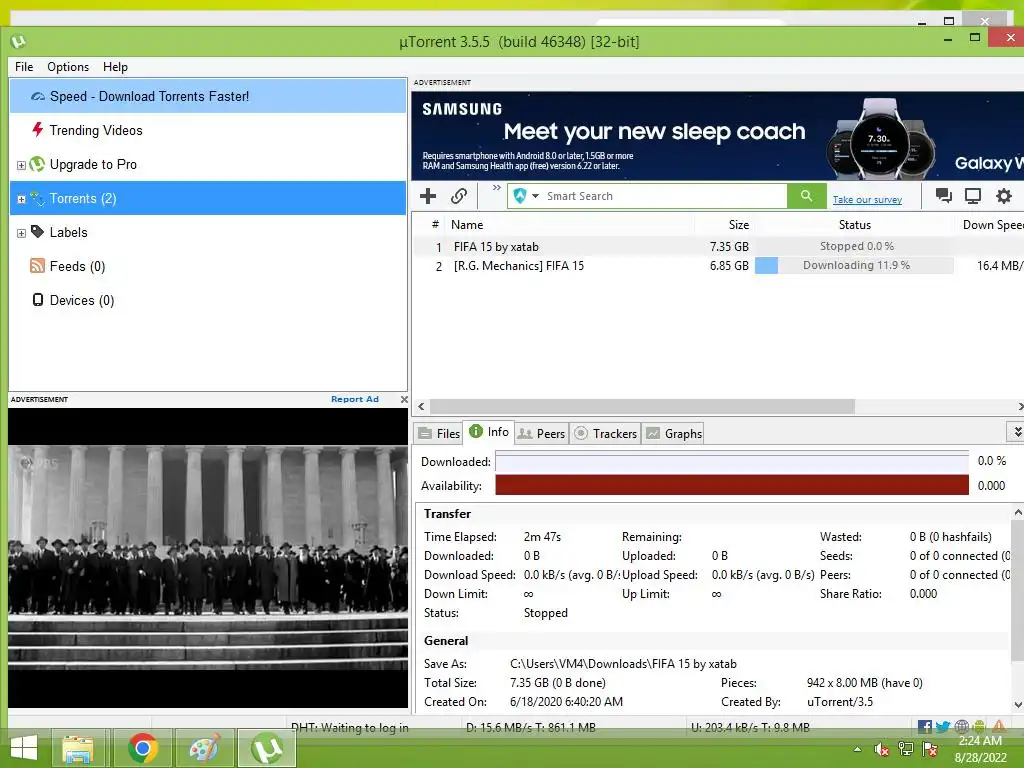This screenshot has width=1024, height=768.
Task: Click the red Availability bar
Action: (731, 485)
